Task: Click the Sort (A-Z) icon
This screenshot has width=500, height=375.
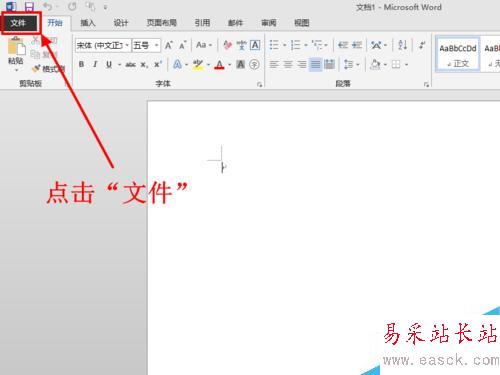Action: tap(403, 45)
